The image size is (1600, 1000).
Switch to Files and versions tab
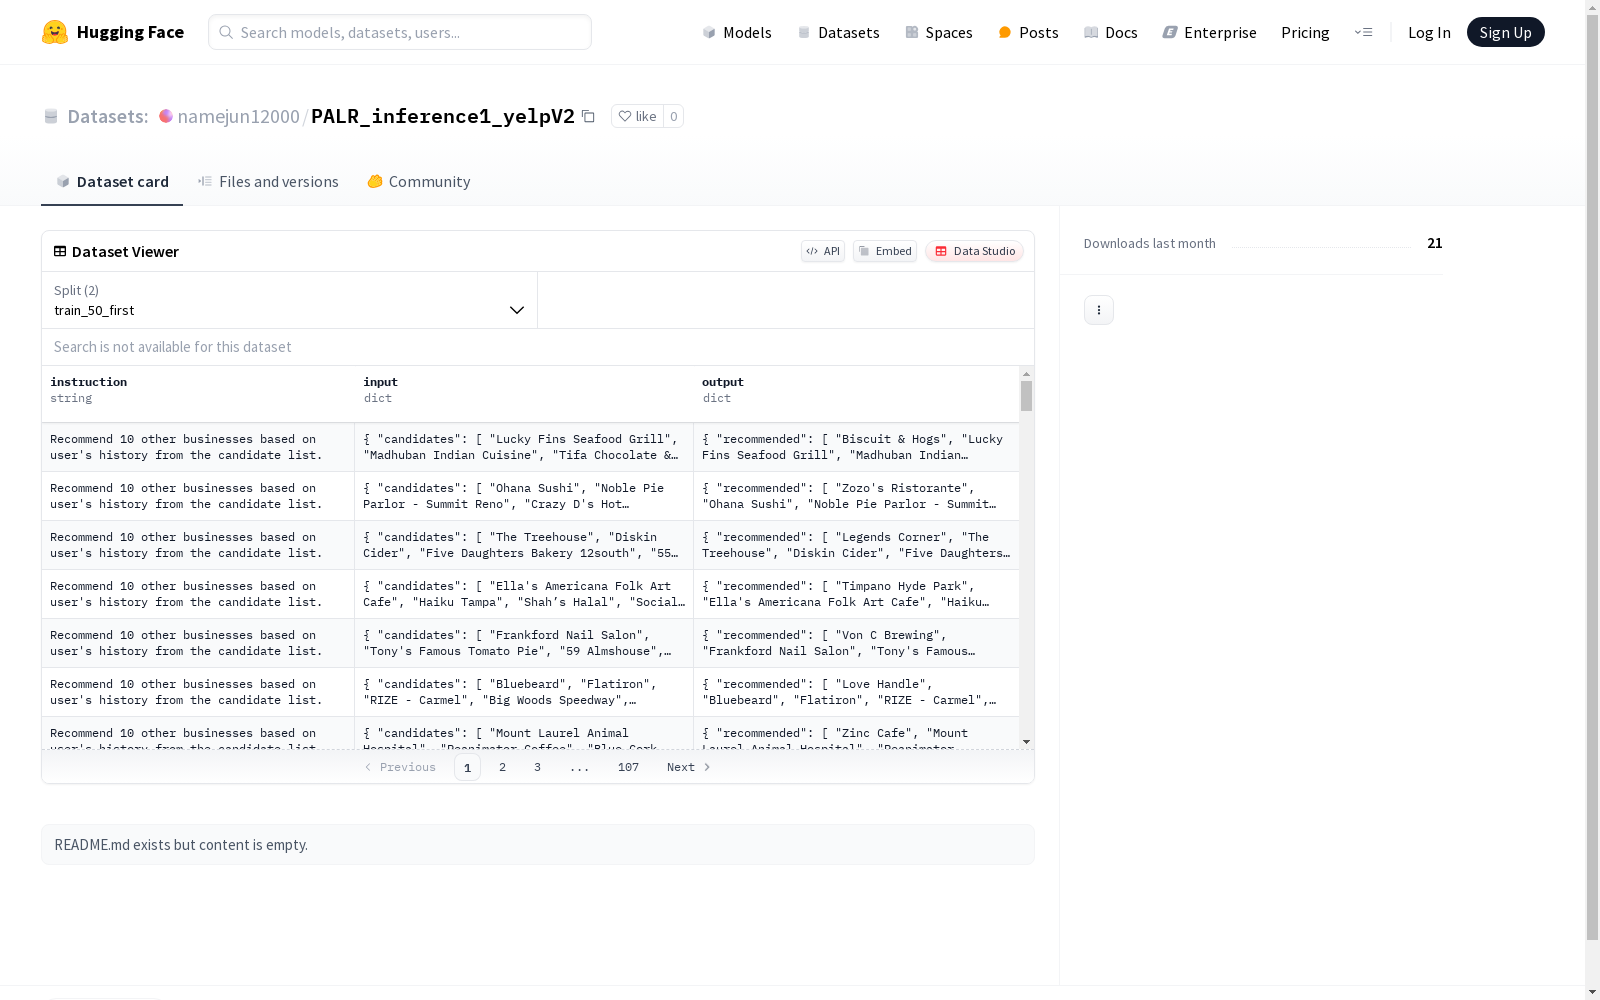click(x=268, y=181)
